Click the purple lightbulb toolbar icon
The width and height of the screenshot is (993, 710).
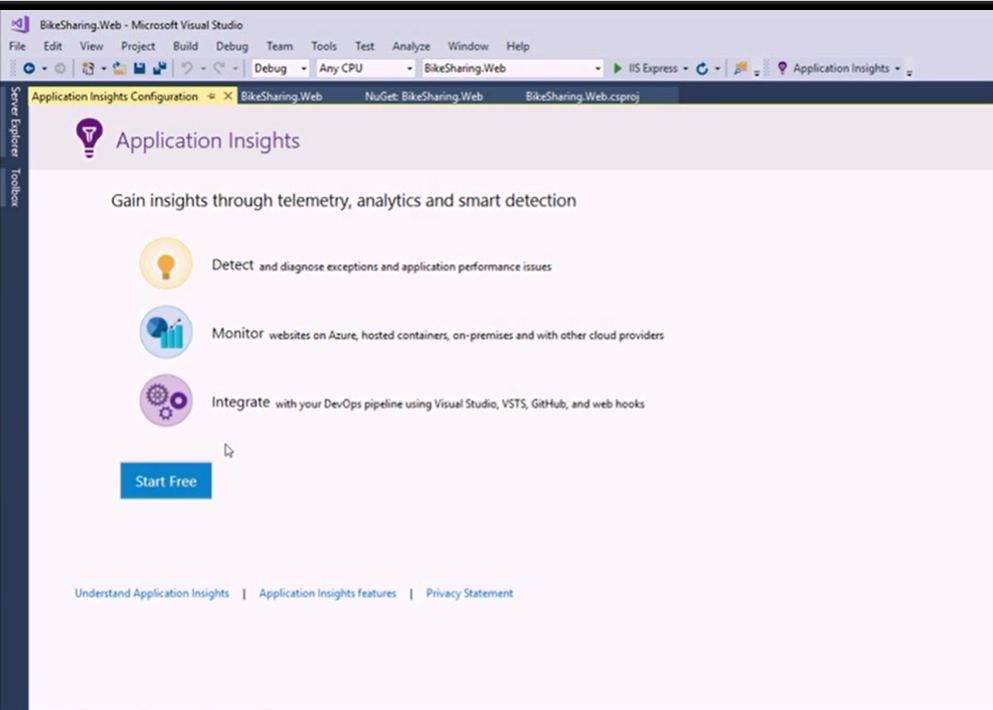pos(782,68)
